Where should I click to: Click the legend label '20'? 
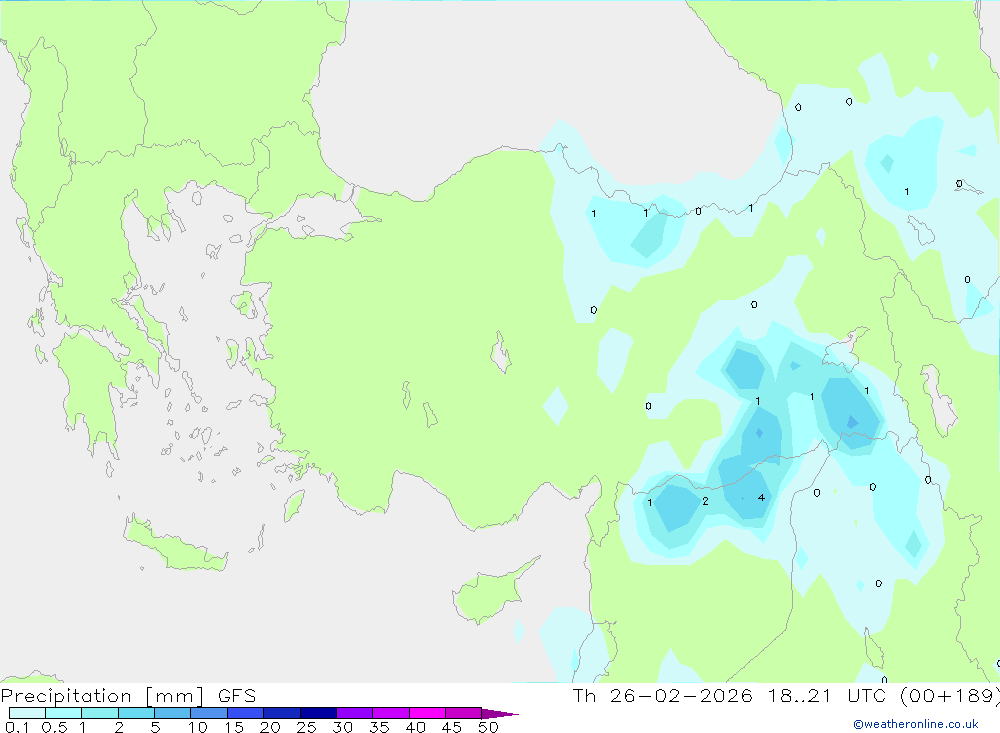(x=270, y=727)
